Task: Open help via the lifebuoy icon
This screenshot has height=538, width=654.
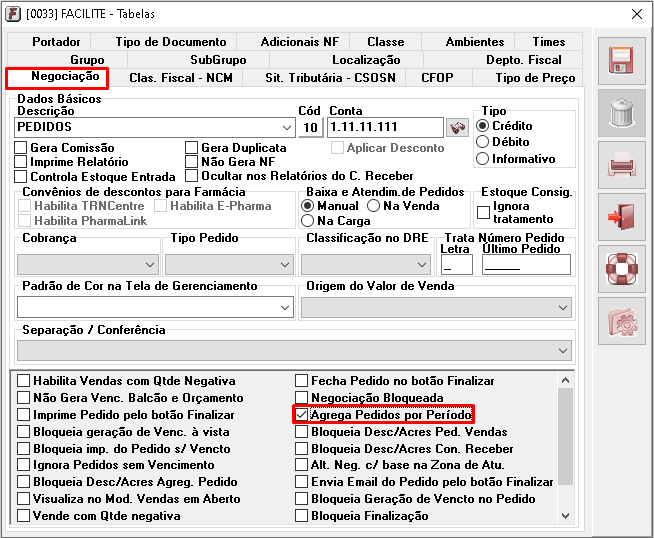Action: pyautogui.click(x=621, y=269)
